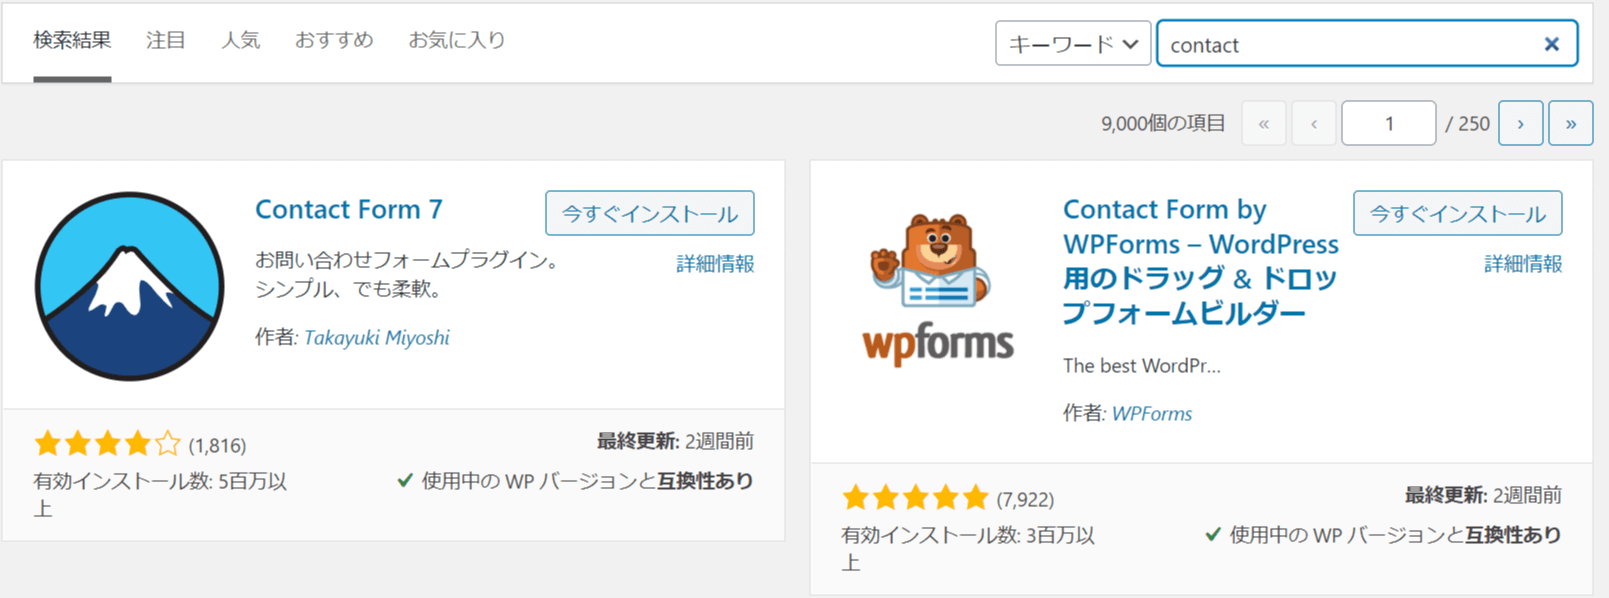Jump to last page double-arrow button
Screen dimensions: 1609x598
(1570, 124)
